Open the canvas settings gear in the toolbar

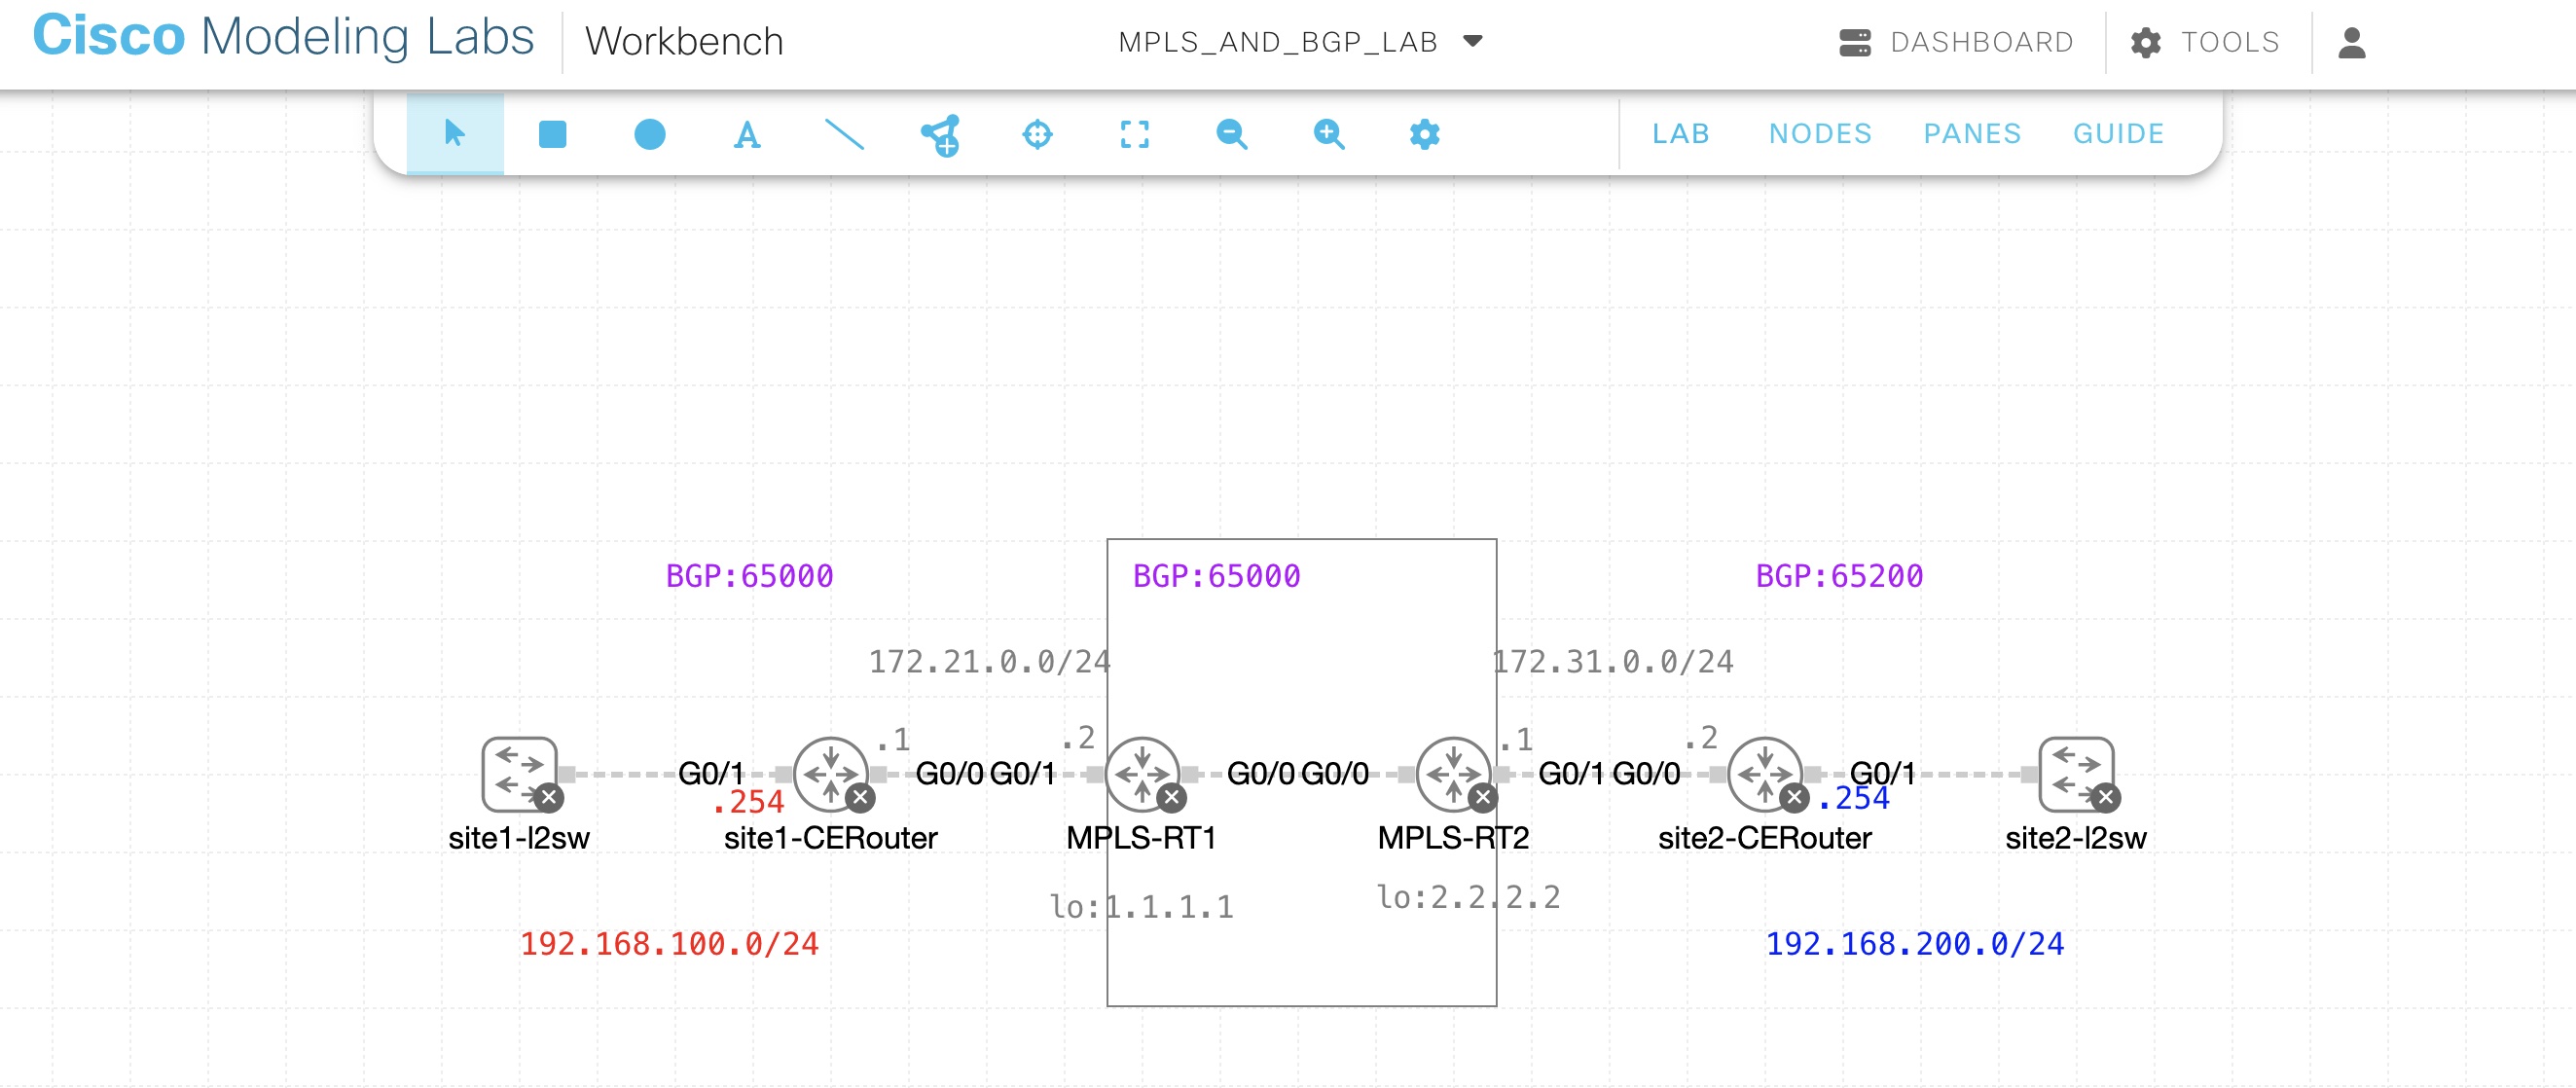pyautogui.click(x=1424, y=134)
